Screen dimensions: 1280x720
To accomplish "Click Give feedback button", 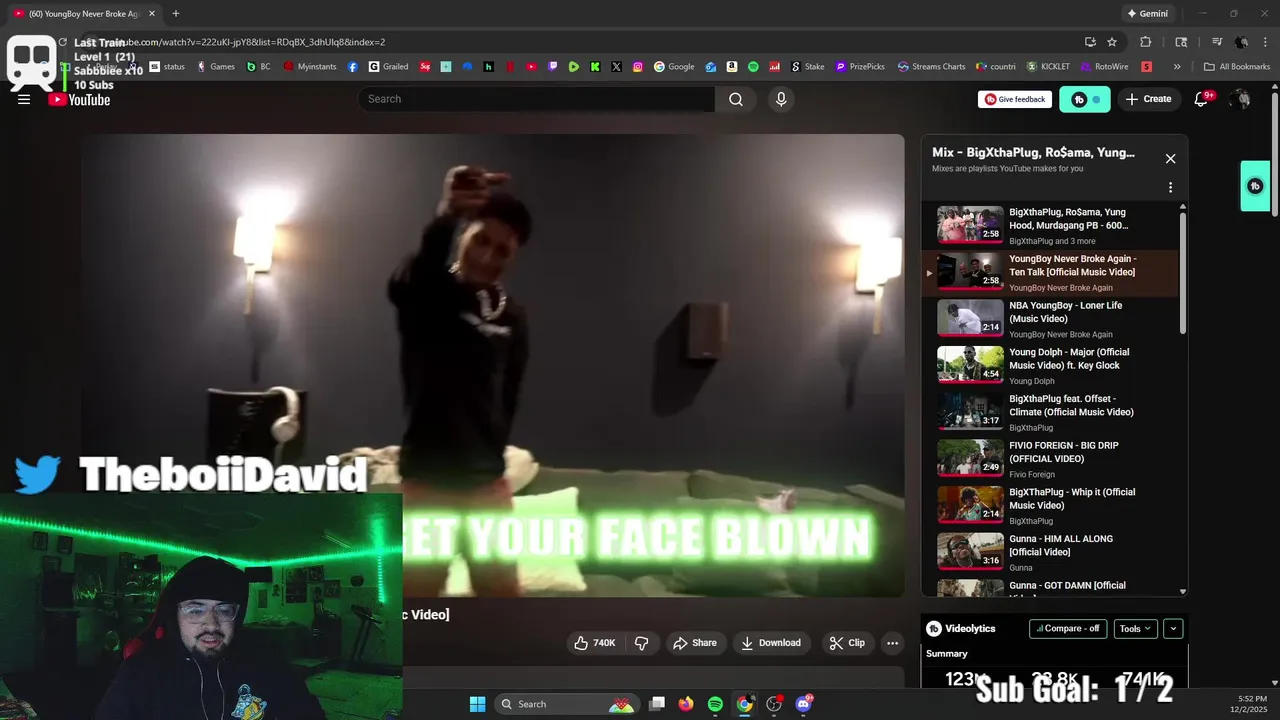I will pyautogui.click(x=1015, y=99).
